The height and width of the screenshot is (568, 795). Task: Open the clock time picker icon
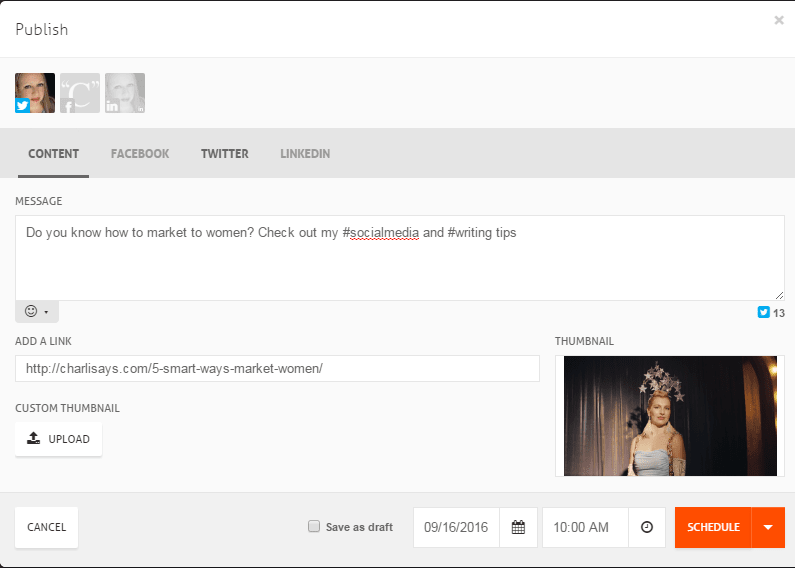(647, 527)
